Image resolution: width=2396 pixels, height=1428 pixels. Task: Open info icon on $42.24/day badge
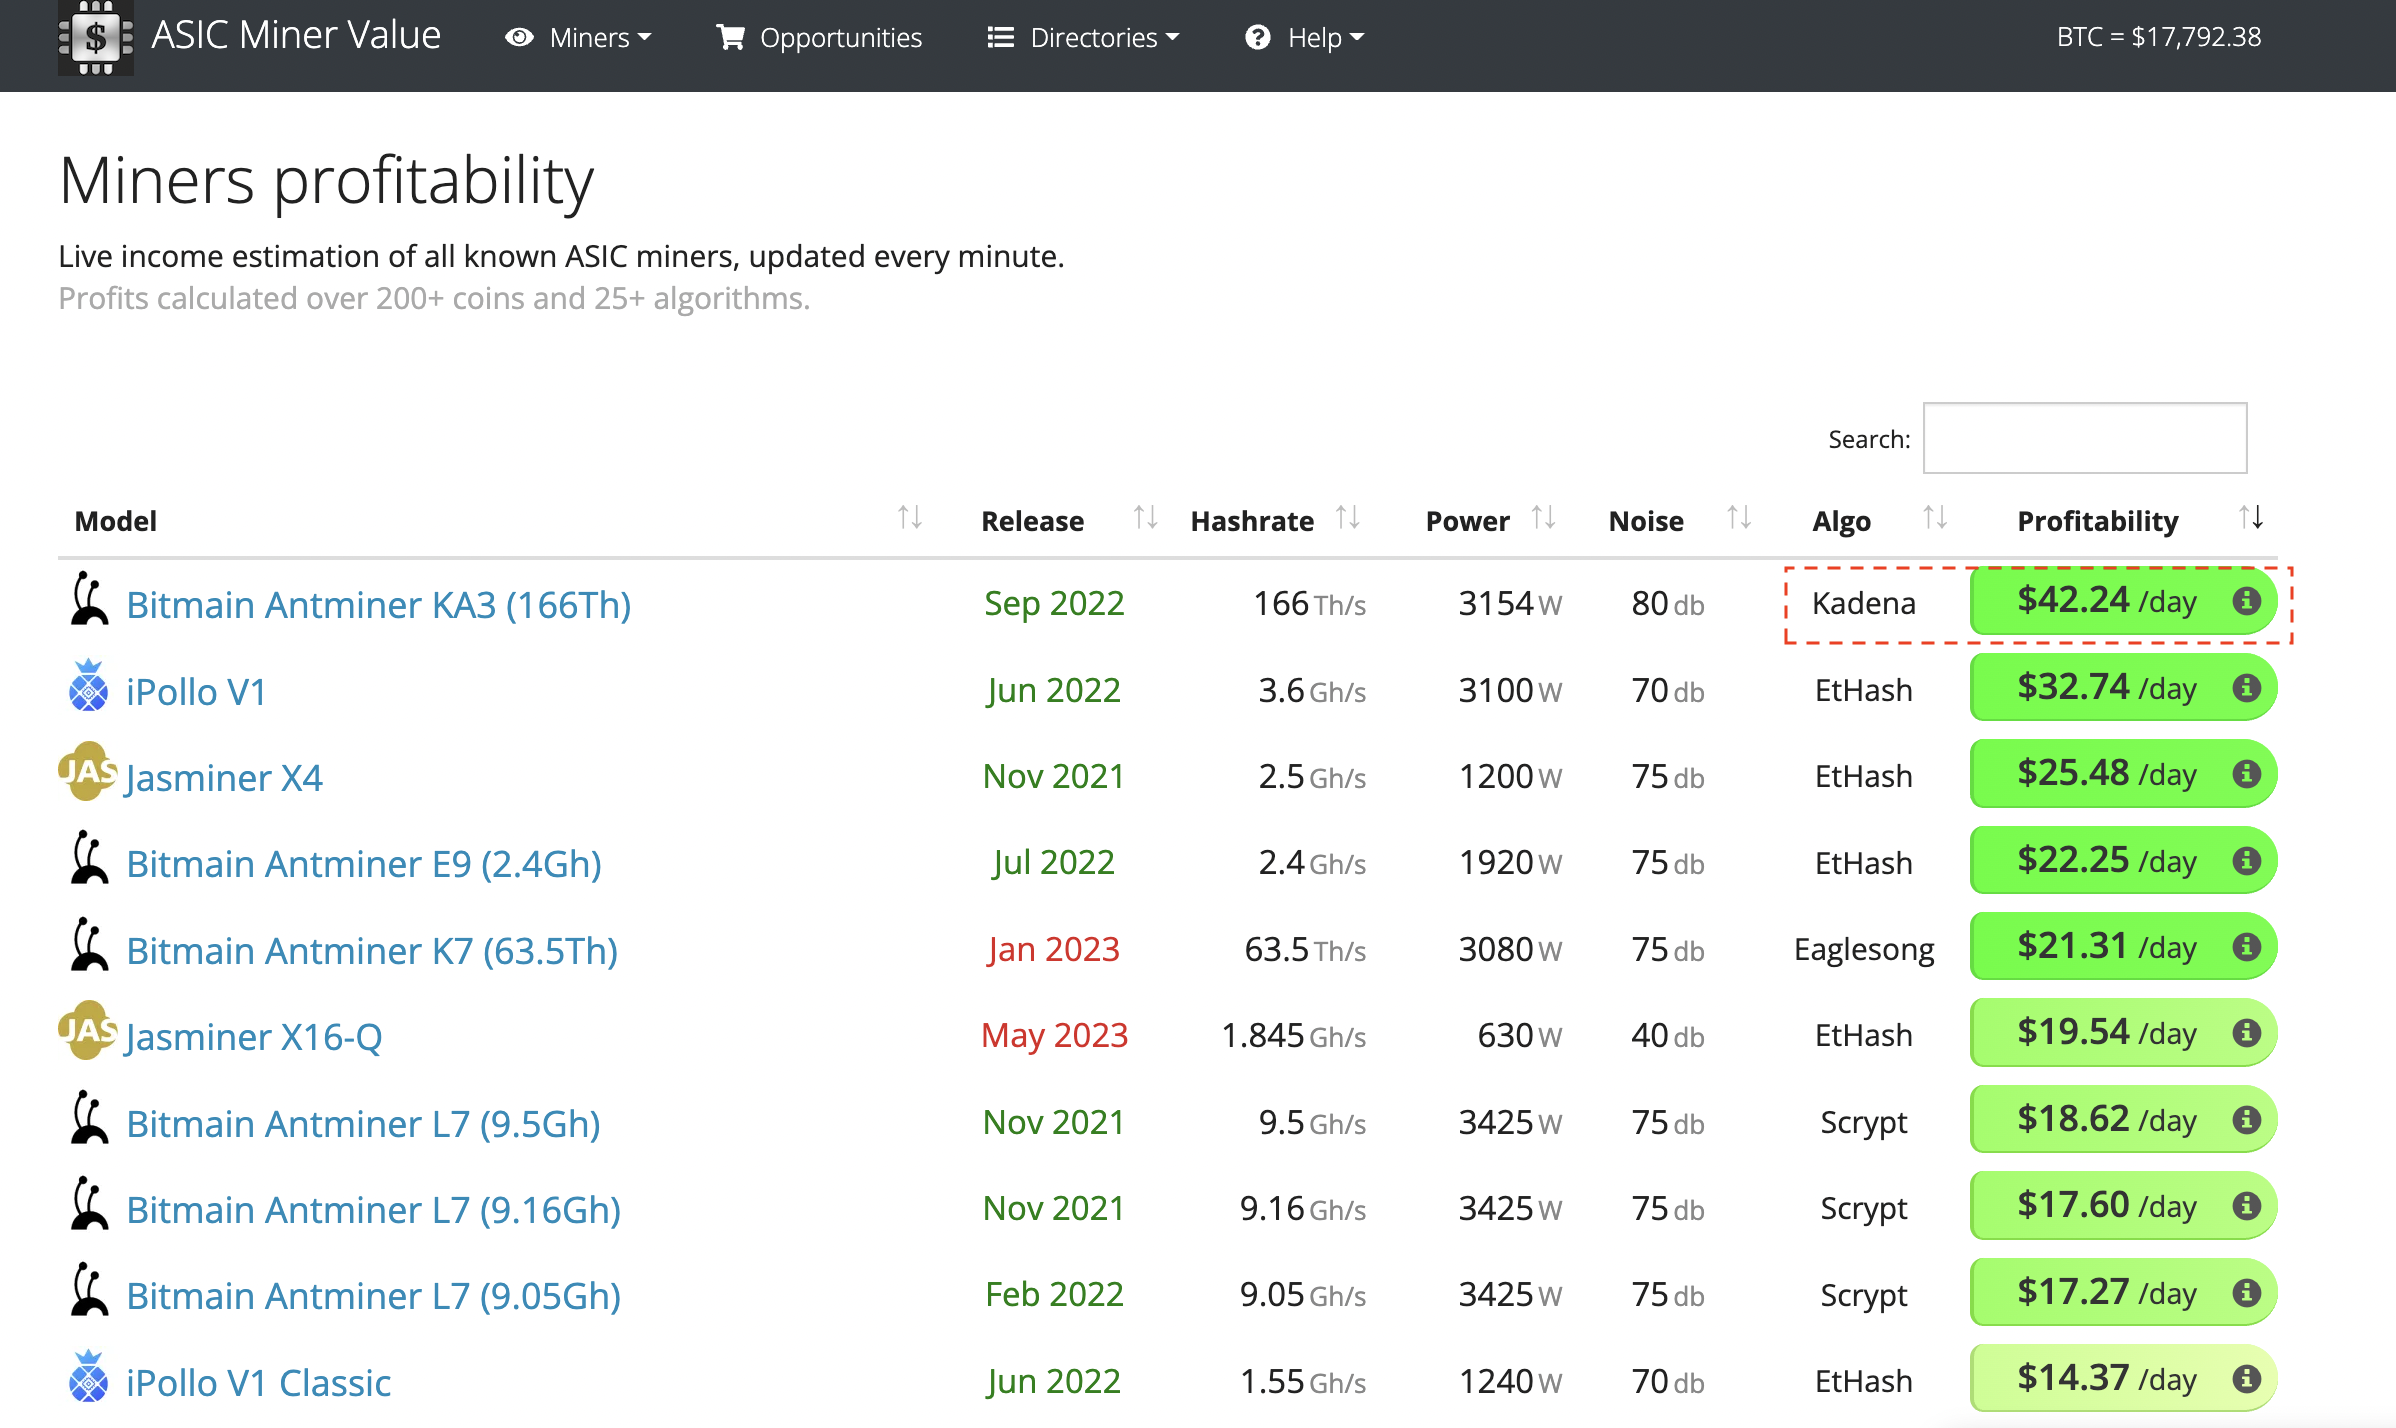click(2246, 600)
